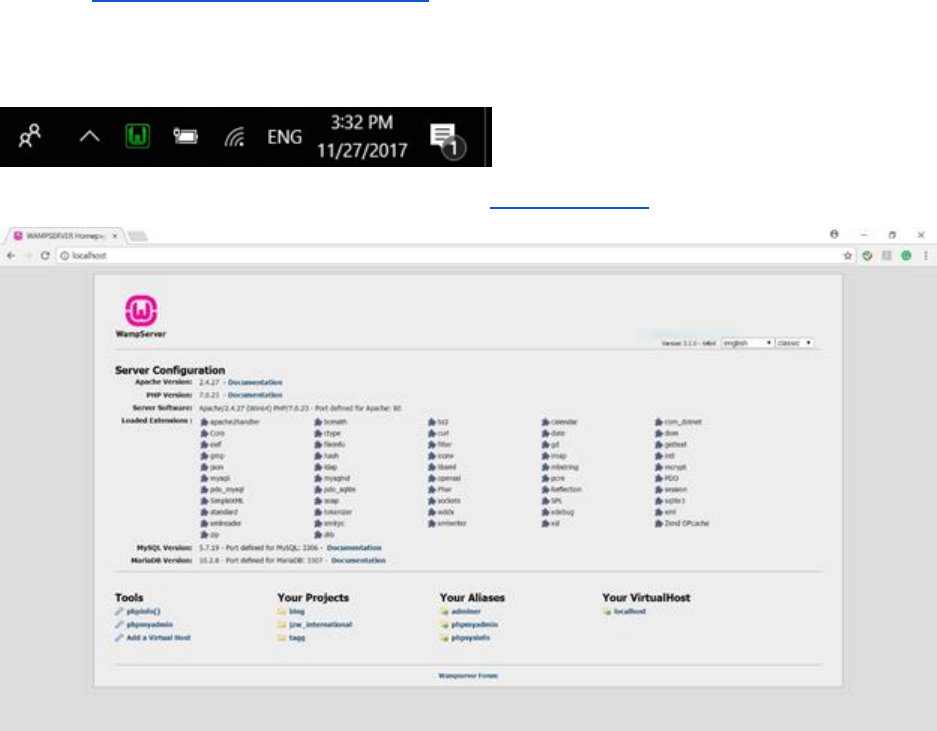
Task: Open the browser profile account icon
Action: coord(834,234)
